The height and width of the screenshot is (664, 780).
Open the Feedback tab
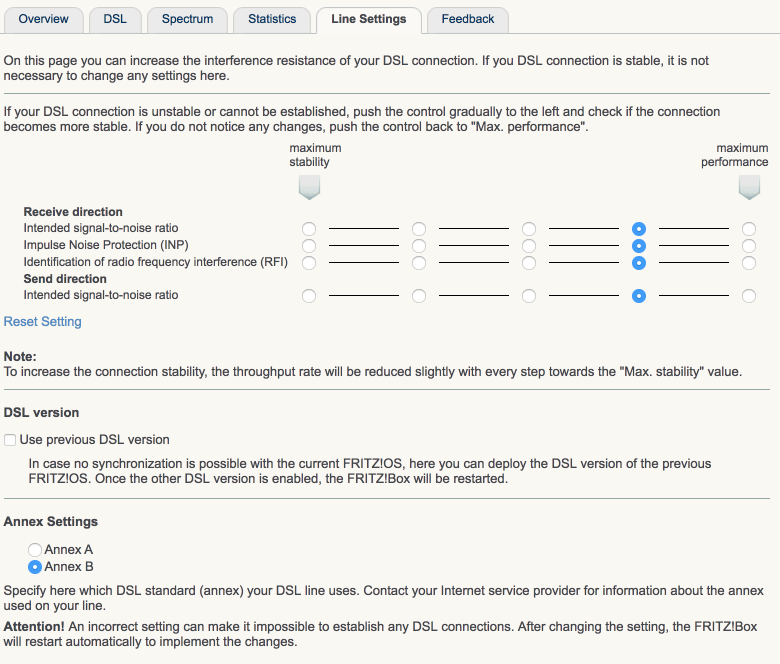(468, 19)
